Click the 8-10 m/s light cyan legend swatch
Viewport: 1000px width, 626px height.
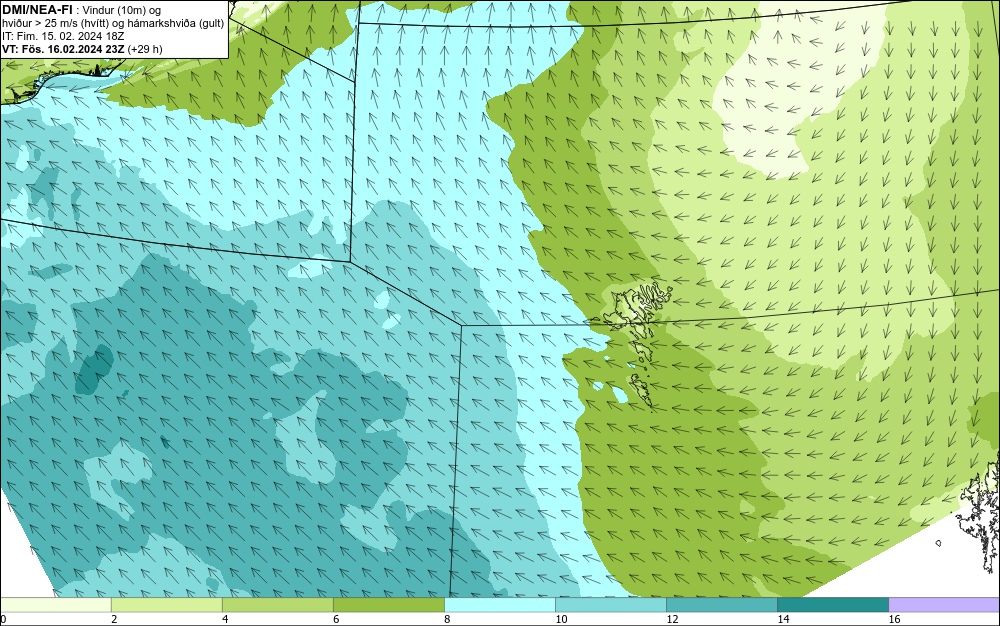(500, 605)
